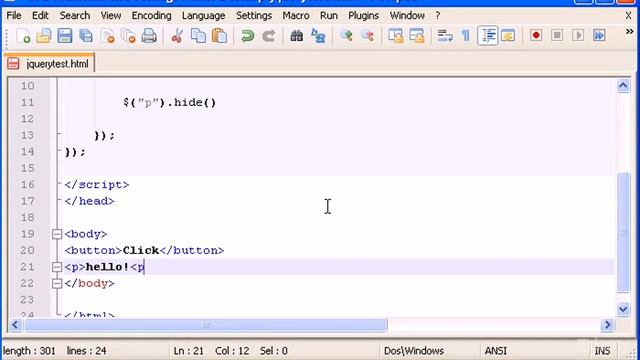Open the Language menu

[203, 16]
